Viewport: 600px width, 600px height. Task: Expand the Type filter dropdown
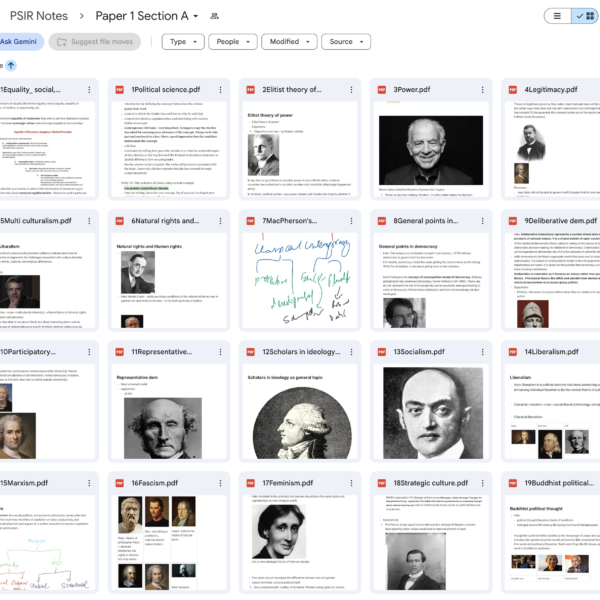coord(183,42)
